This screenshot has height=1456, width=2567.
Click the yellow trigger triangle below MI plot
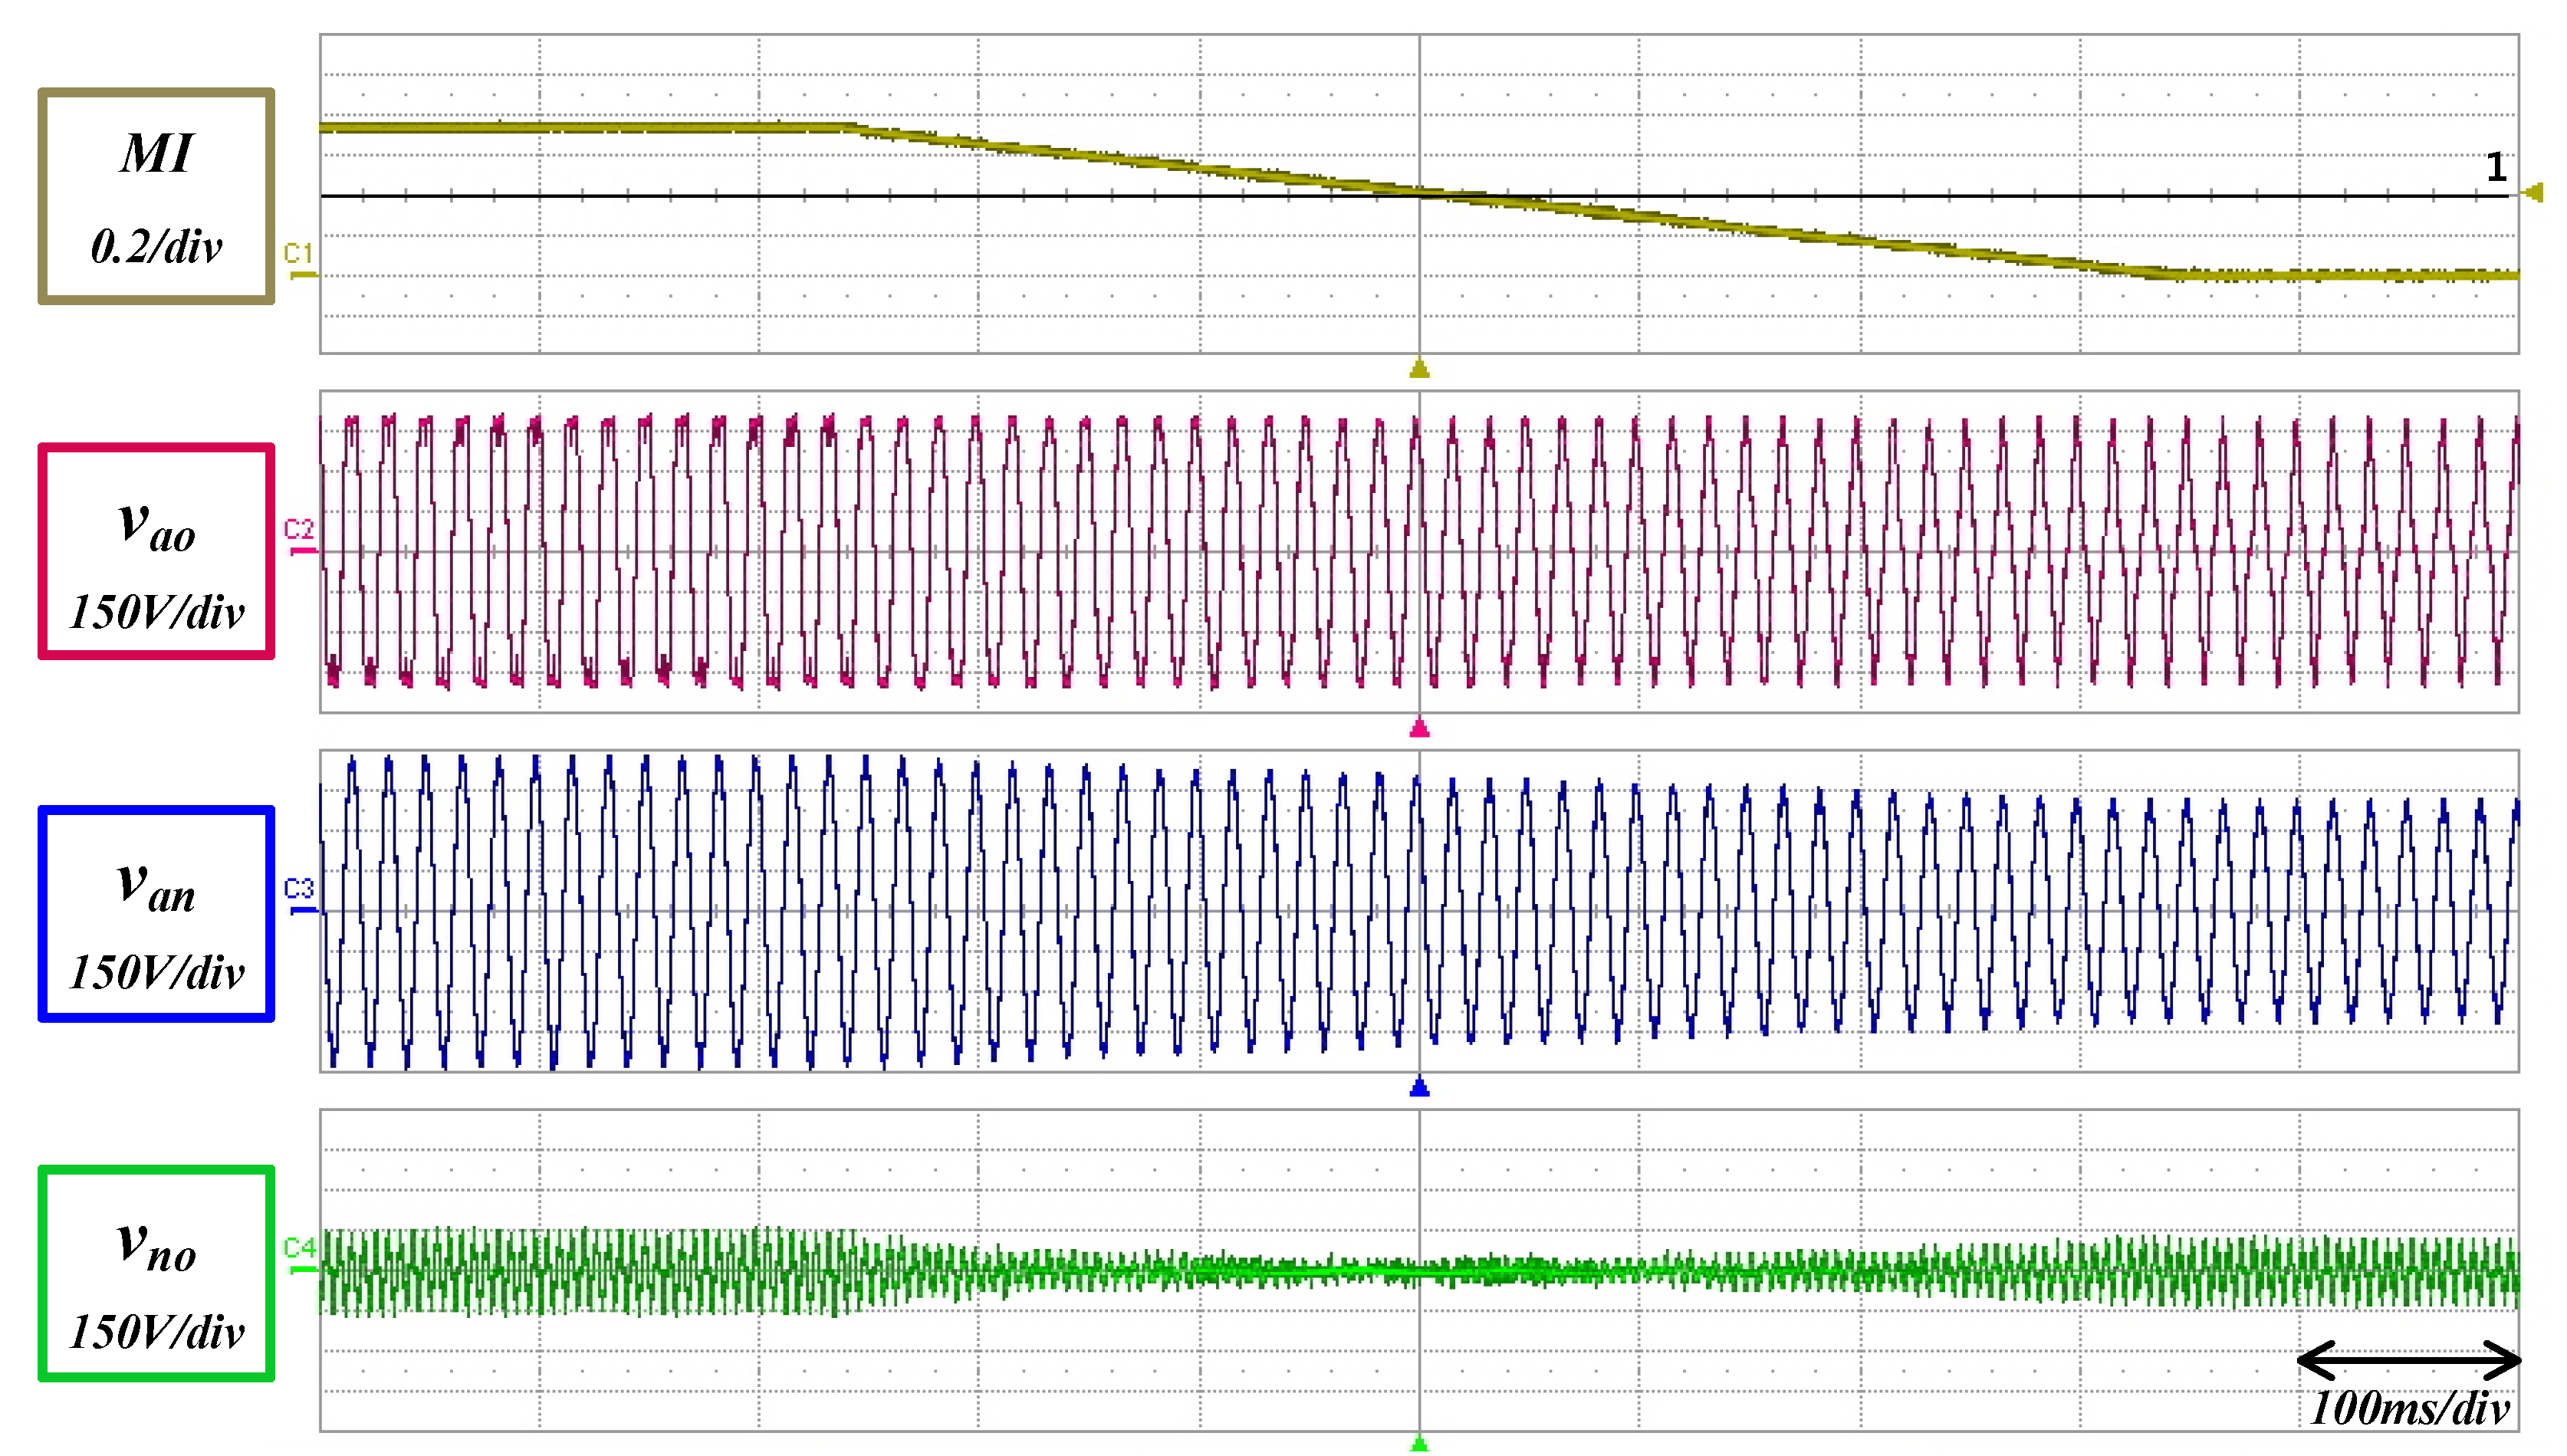coord(1419,369)
